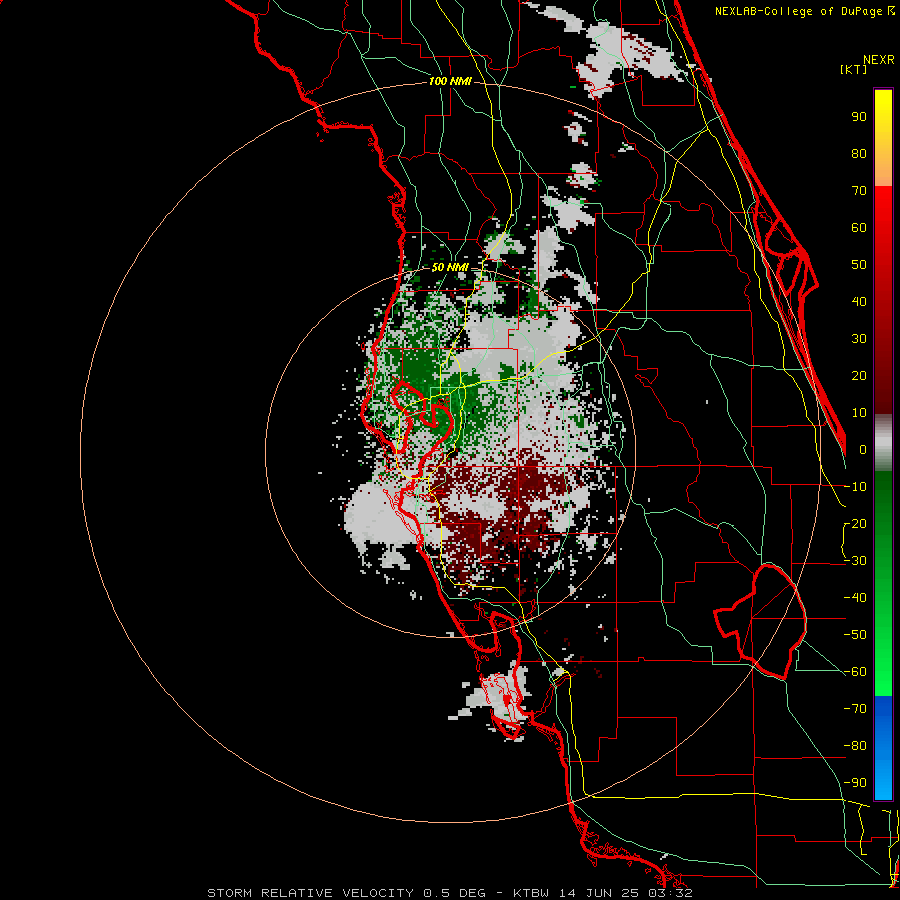
Task: Select the positive 70 scale value
Action: (859, 191)
